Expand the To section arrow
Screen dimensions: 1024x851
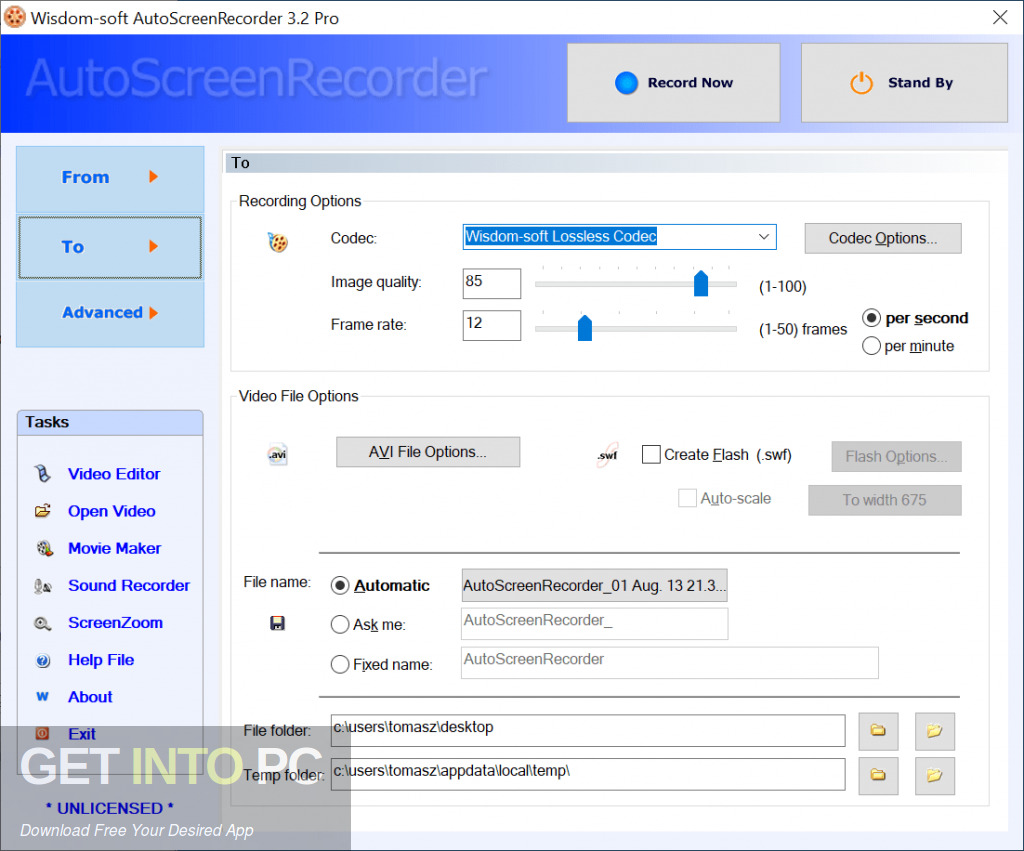click(153, 246)
